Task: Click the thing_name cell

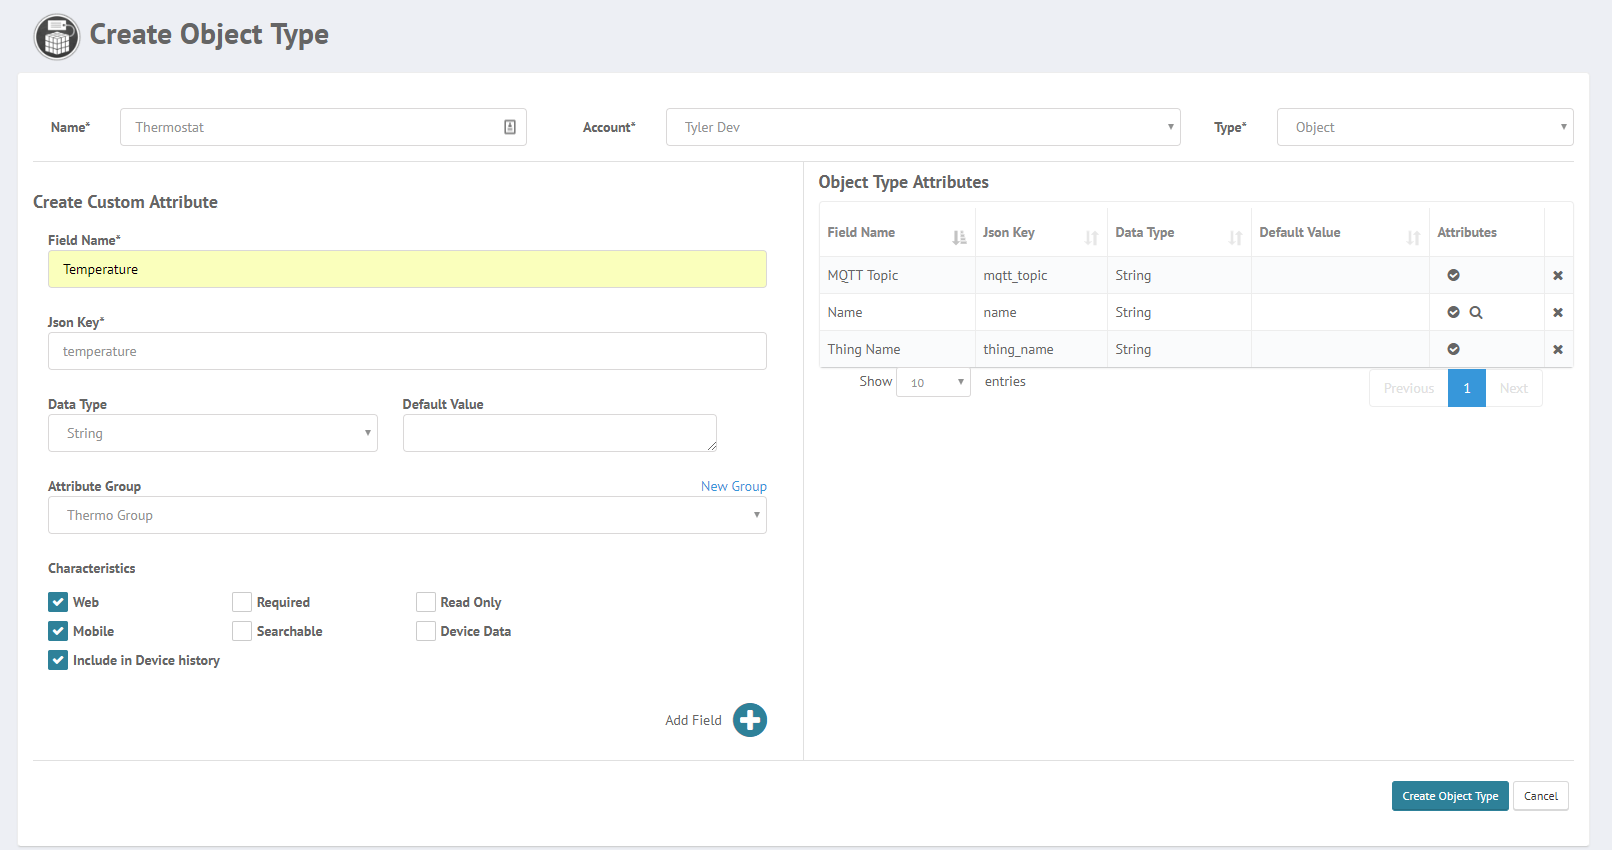Action: point(1041,349)
